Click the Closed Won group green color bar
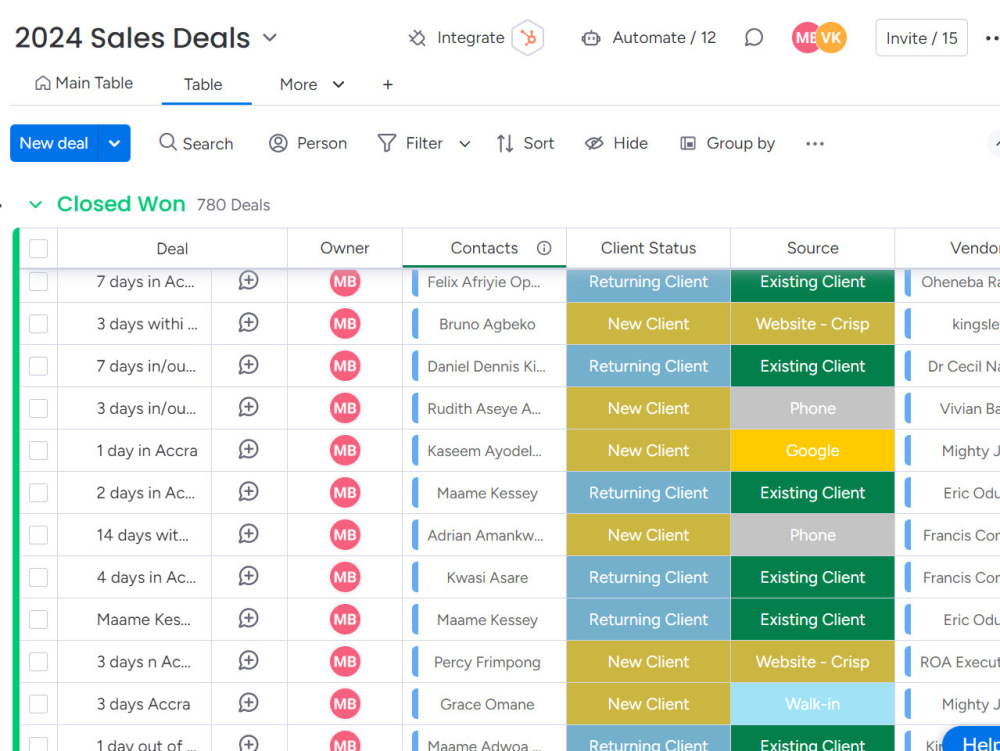The image size is (1000, 751). pos(16,489)
